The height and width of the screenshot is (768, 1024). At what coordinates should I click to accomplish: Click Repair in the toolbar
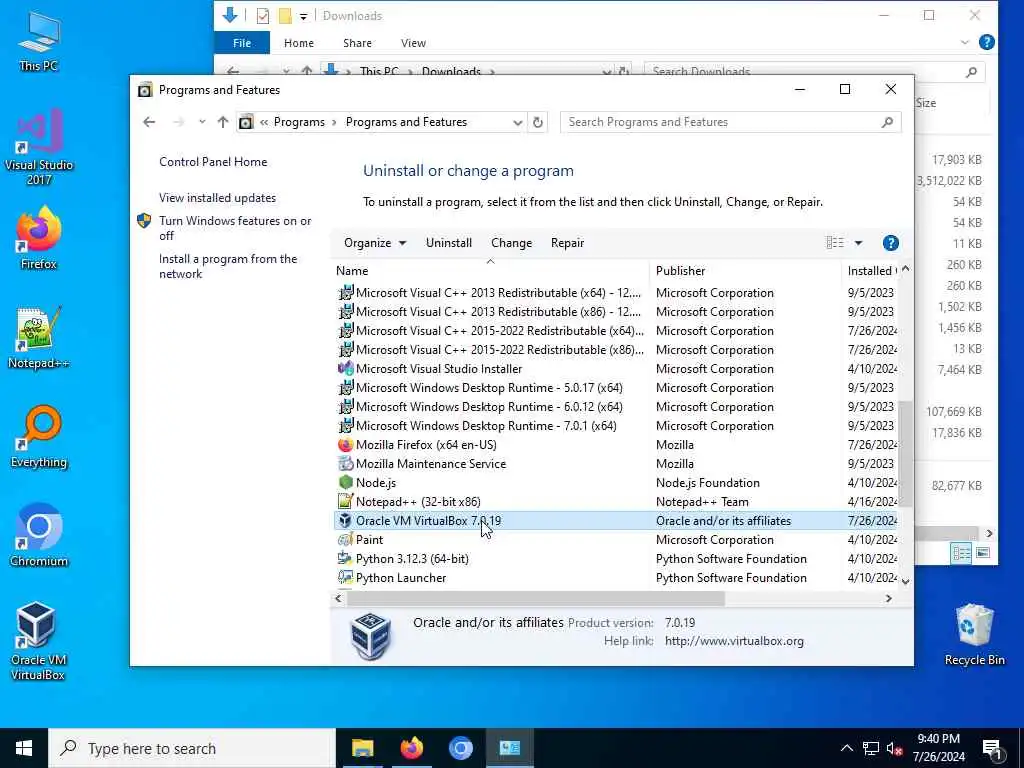[567, 243]
